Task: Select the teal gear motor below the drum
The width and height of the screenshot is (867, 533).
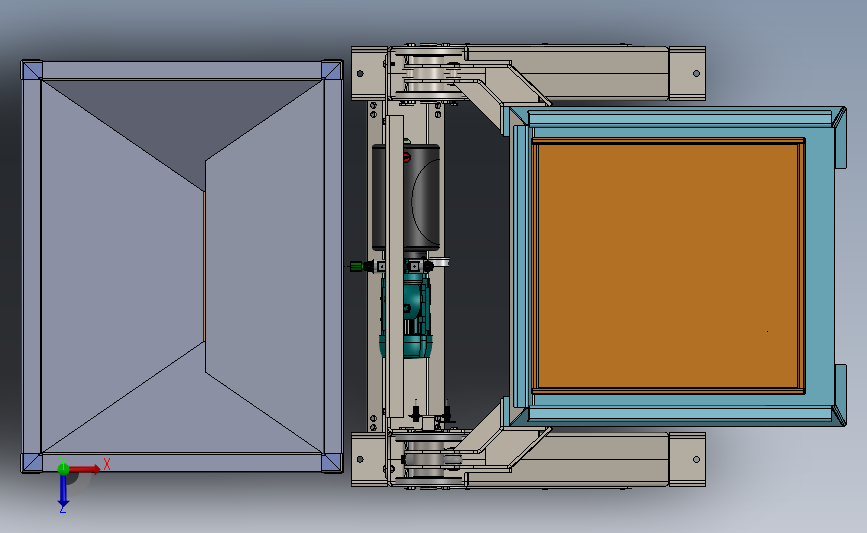Action: coord(406,315)
